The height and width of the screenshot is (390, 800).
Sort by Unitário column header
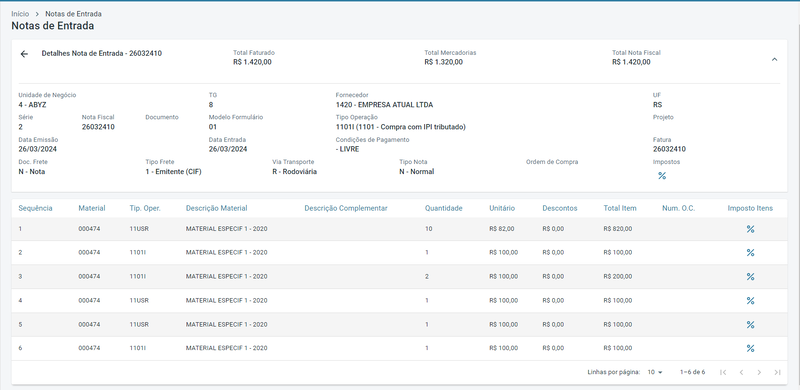502,208
